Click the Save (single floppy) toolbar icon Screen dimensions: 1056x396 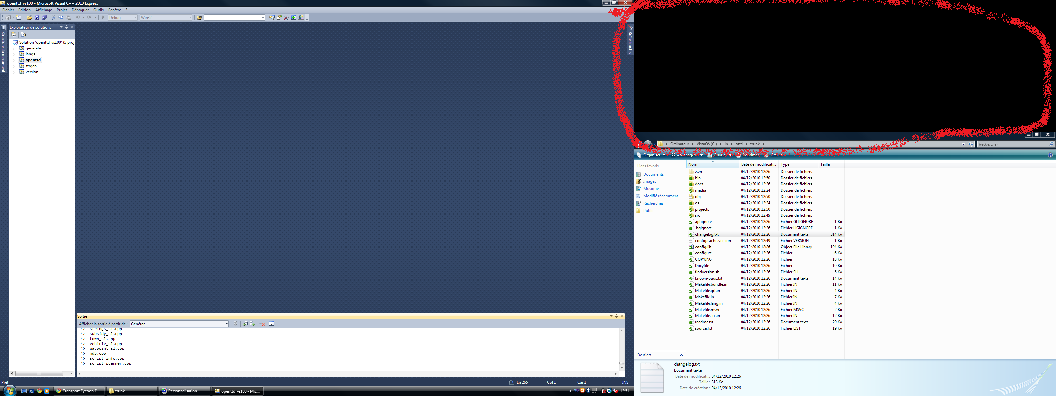pyautogui.click(x=37, y=18)
